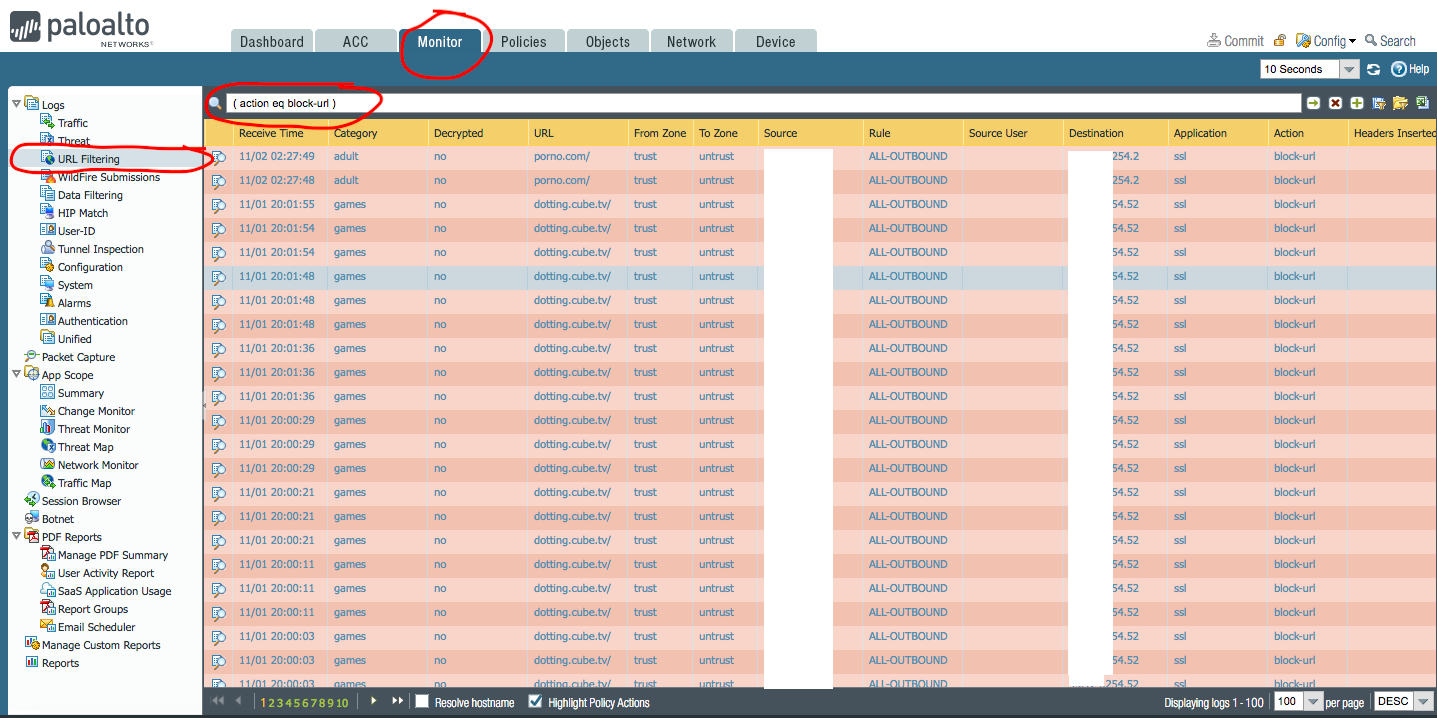Add a new filter with green plus icon
The image size is (1437, 718).
pos(1356,102)
